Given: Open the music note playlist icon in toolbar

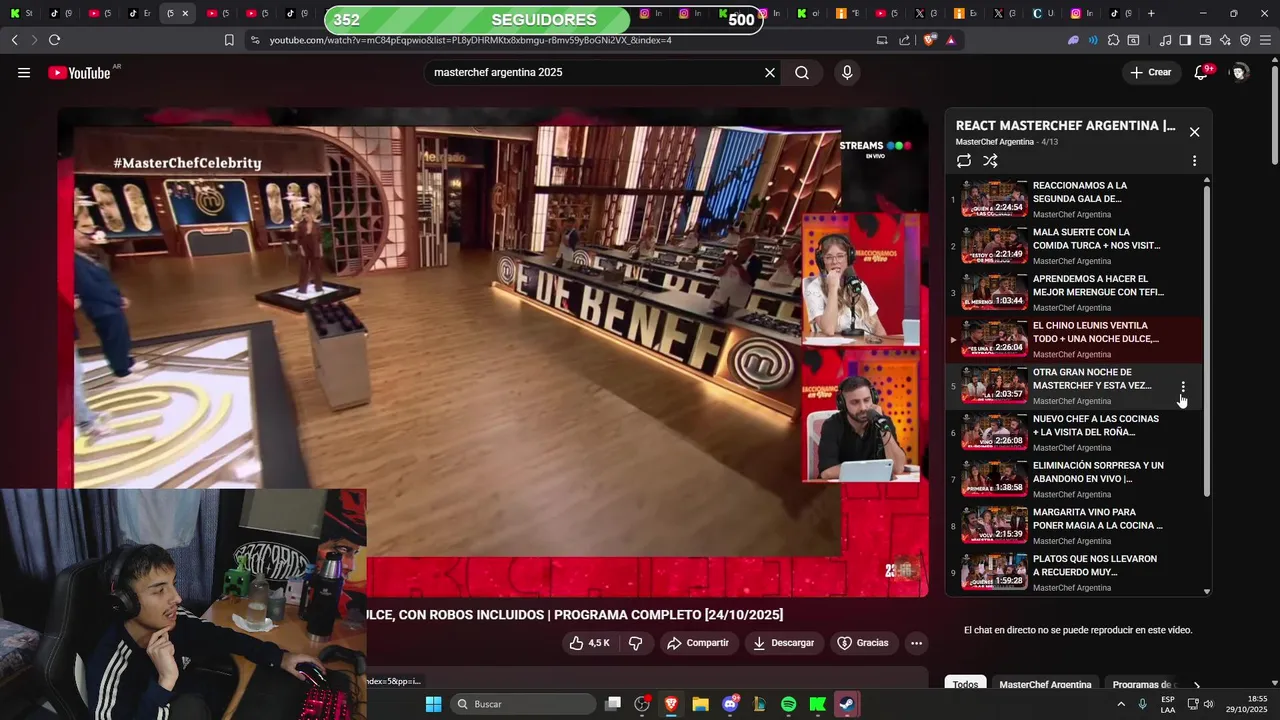Looking at the screenshot, I should pos(1165,40).
